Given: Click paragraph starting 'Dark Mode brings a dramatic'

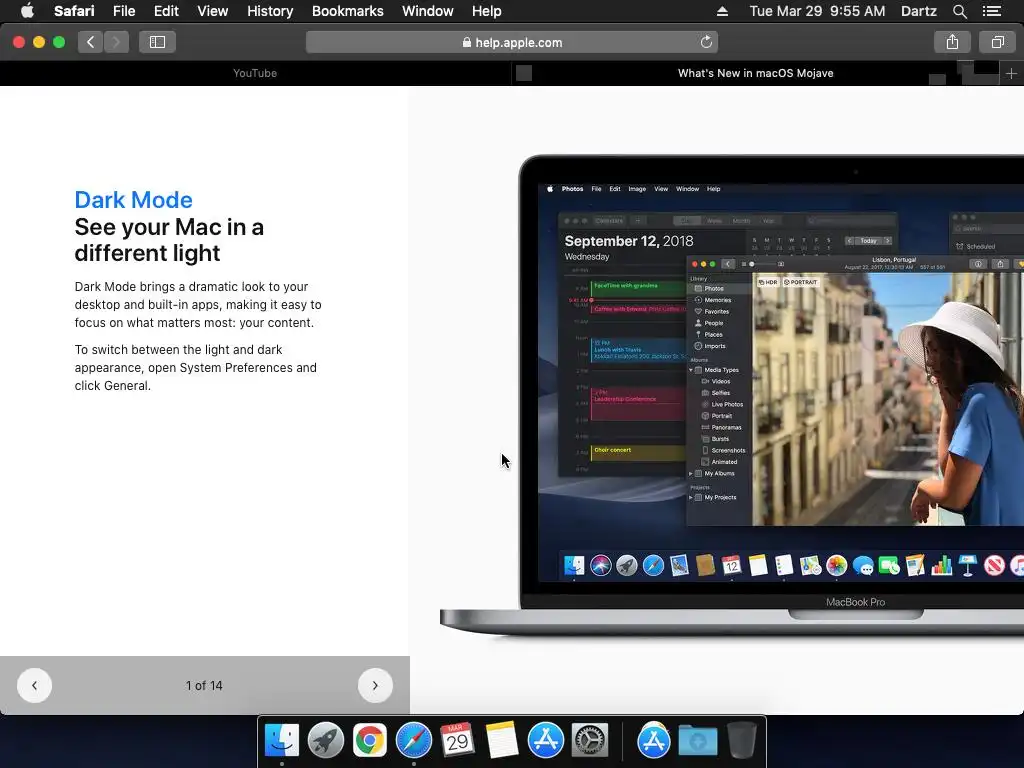Looking at the screenshot, I should tap(198, 305).
